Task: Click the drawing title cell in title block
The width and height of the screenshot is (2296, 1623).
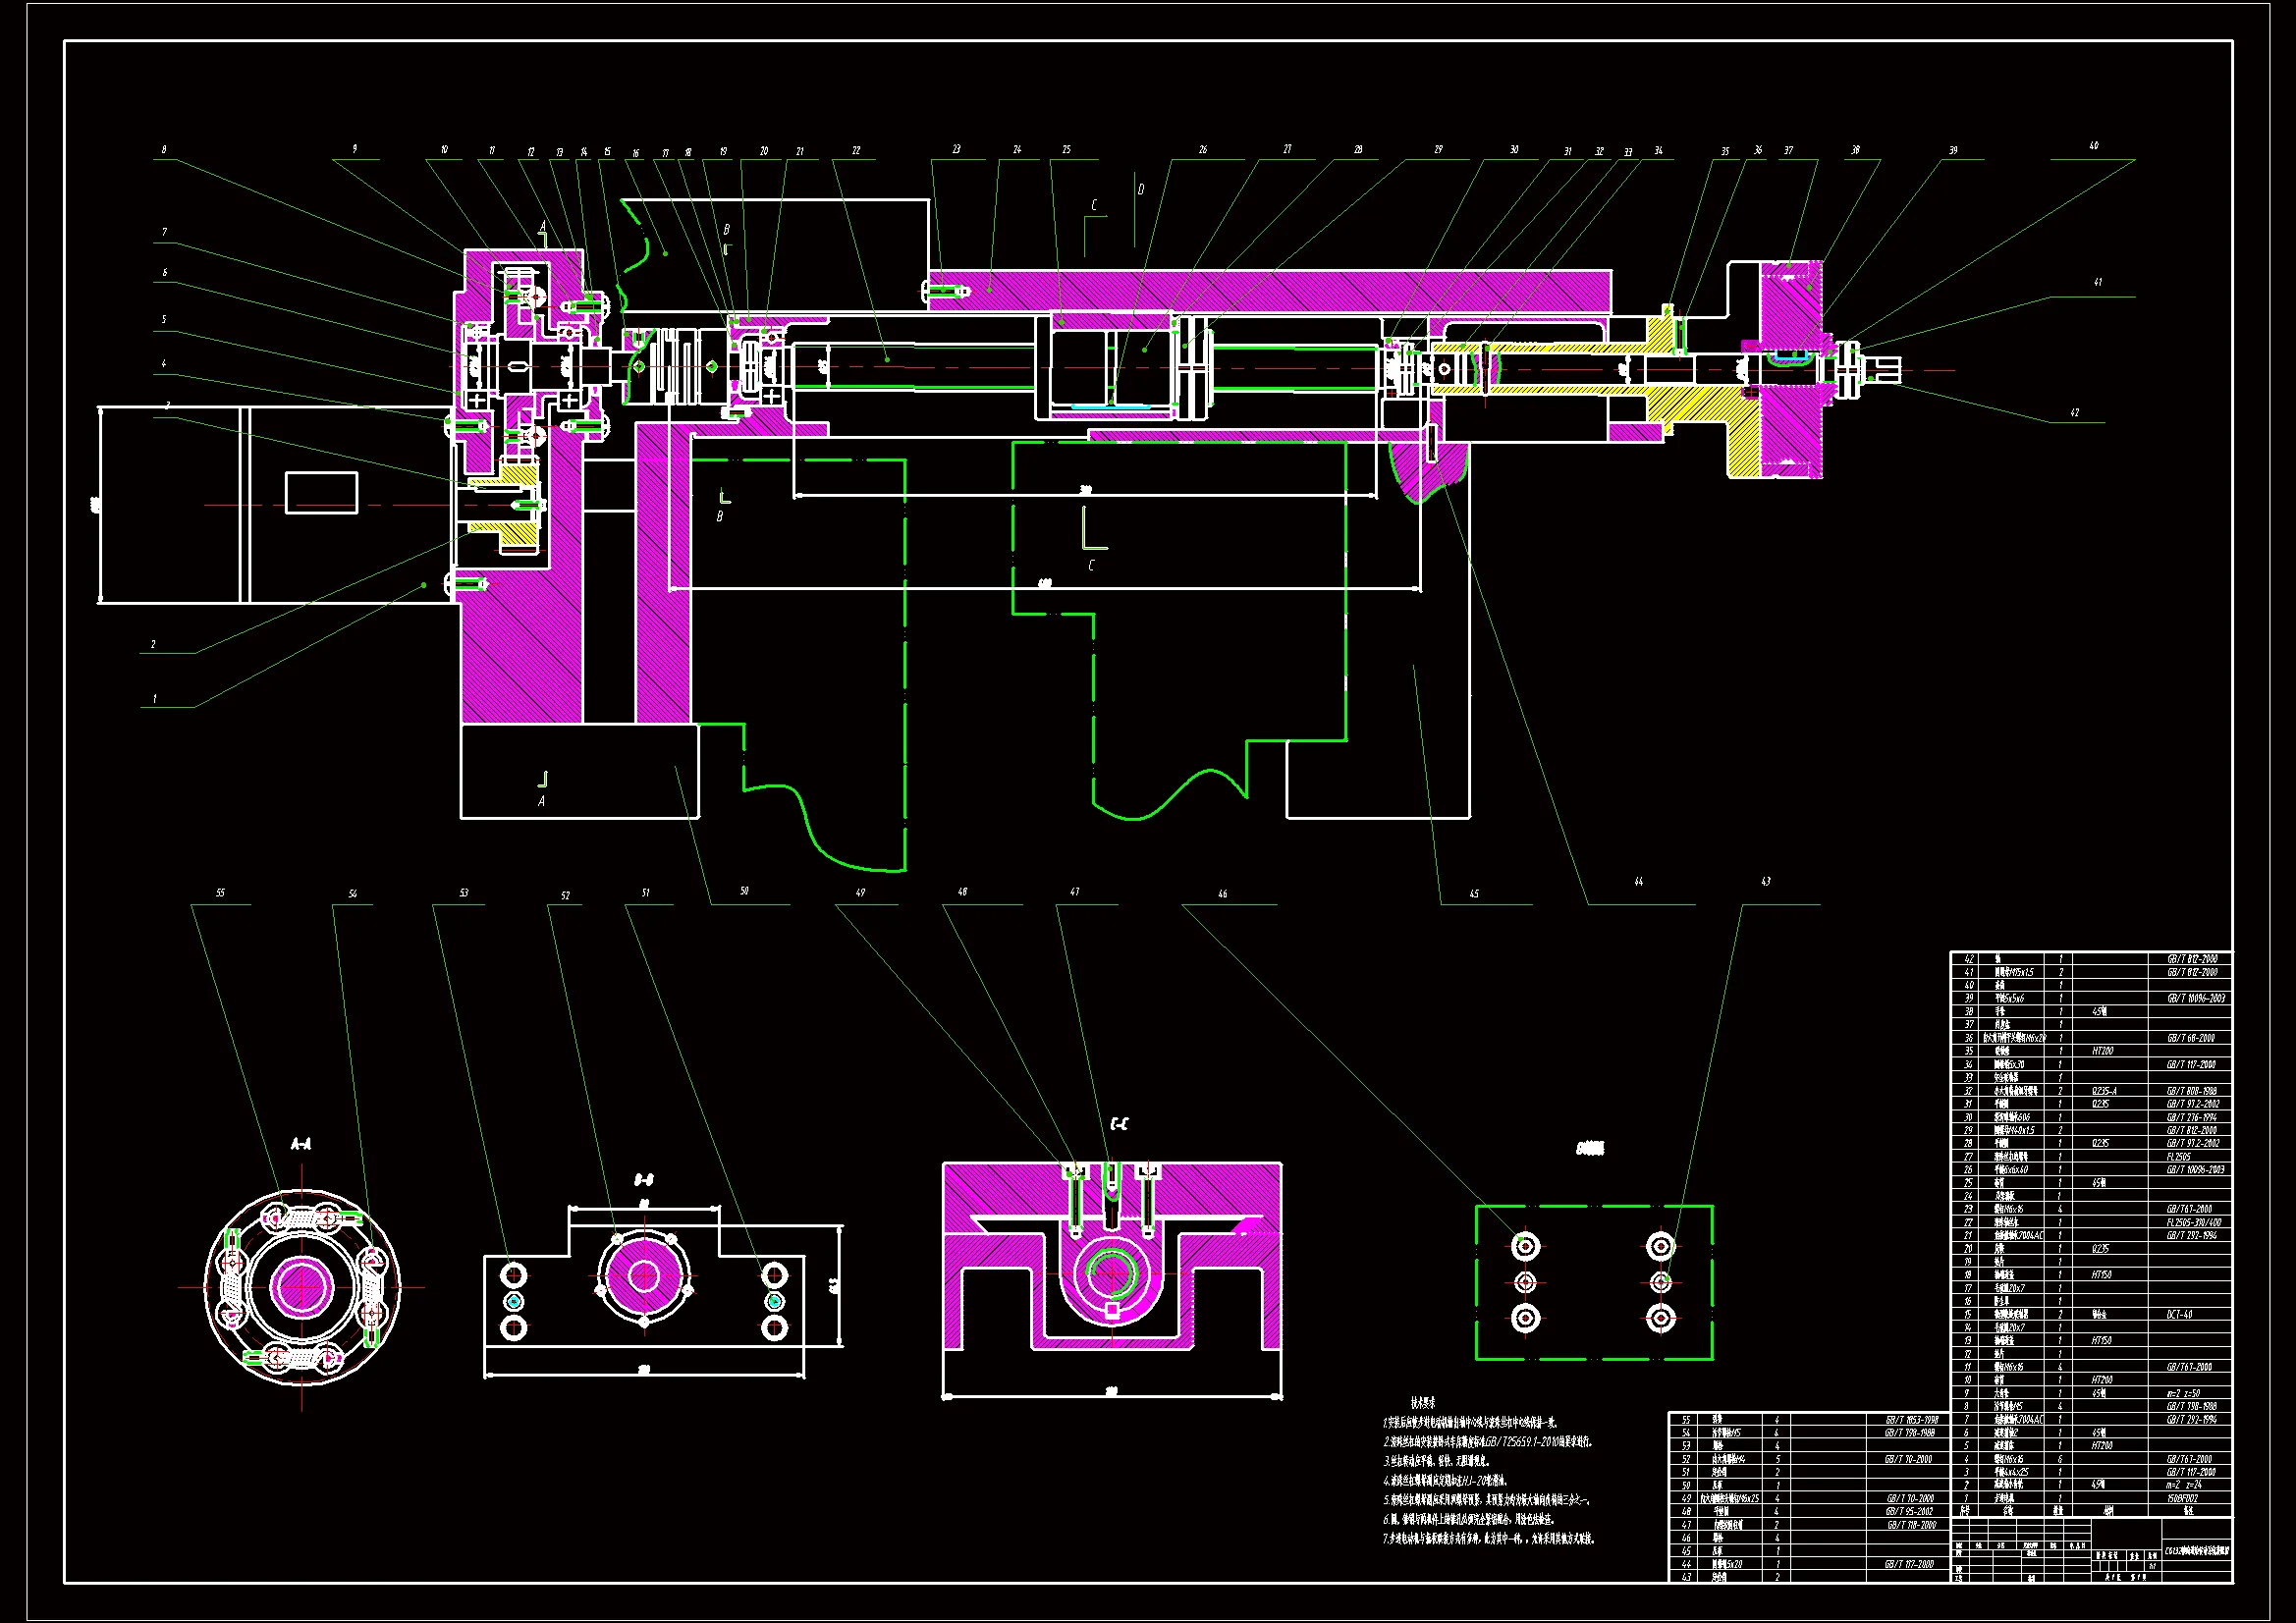Action: pos(2196,1551)
